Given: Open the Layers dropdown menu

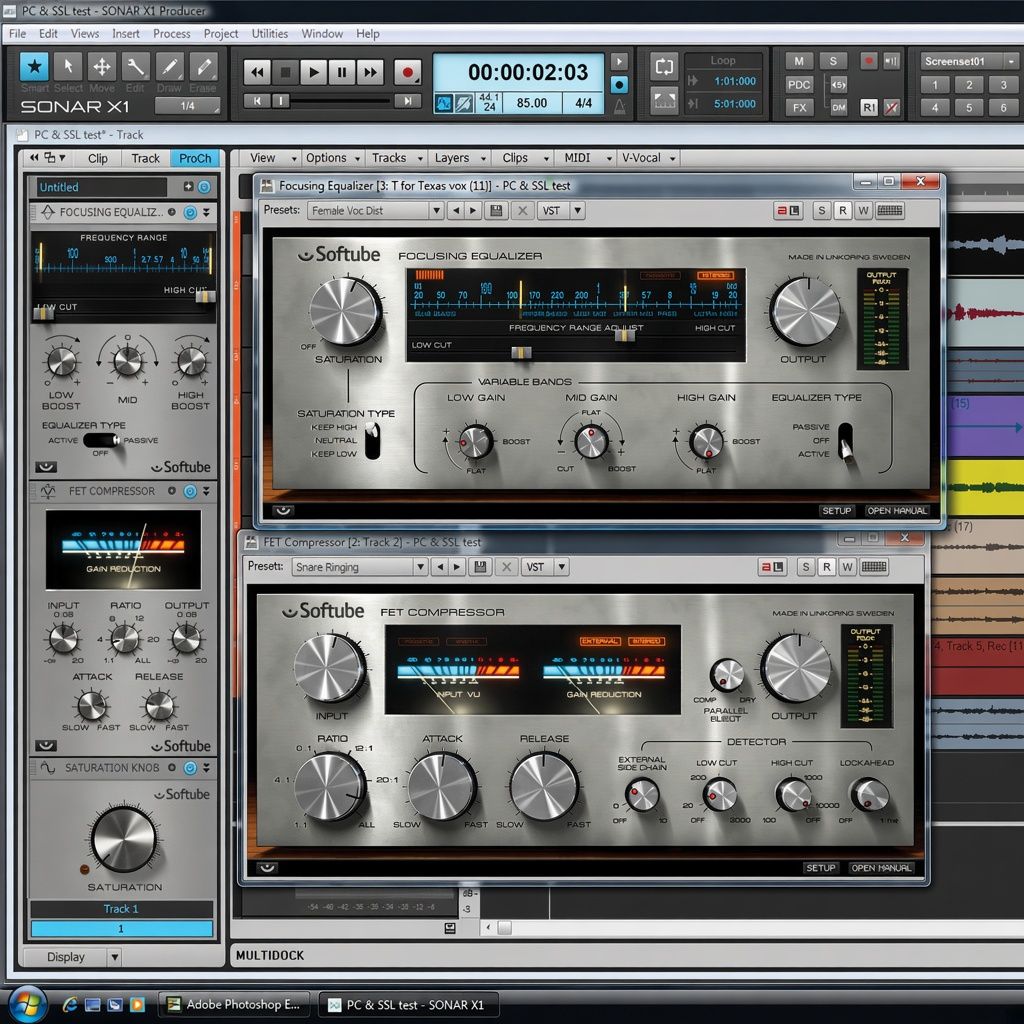Looking at the screenshot, I should [x=460, y=158].
